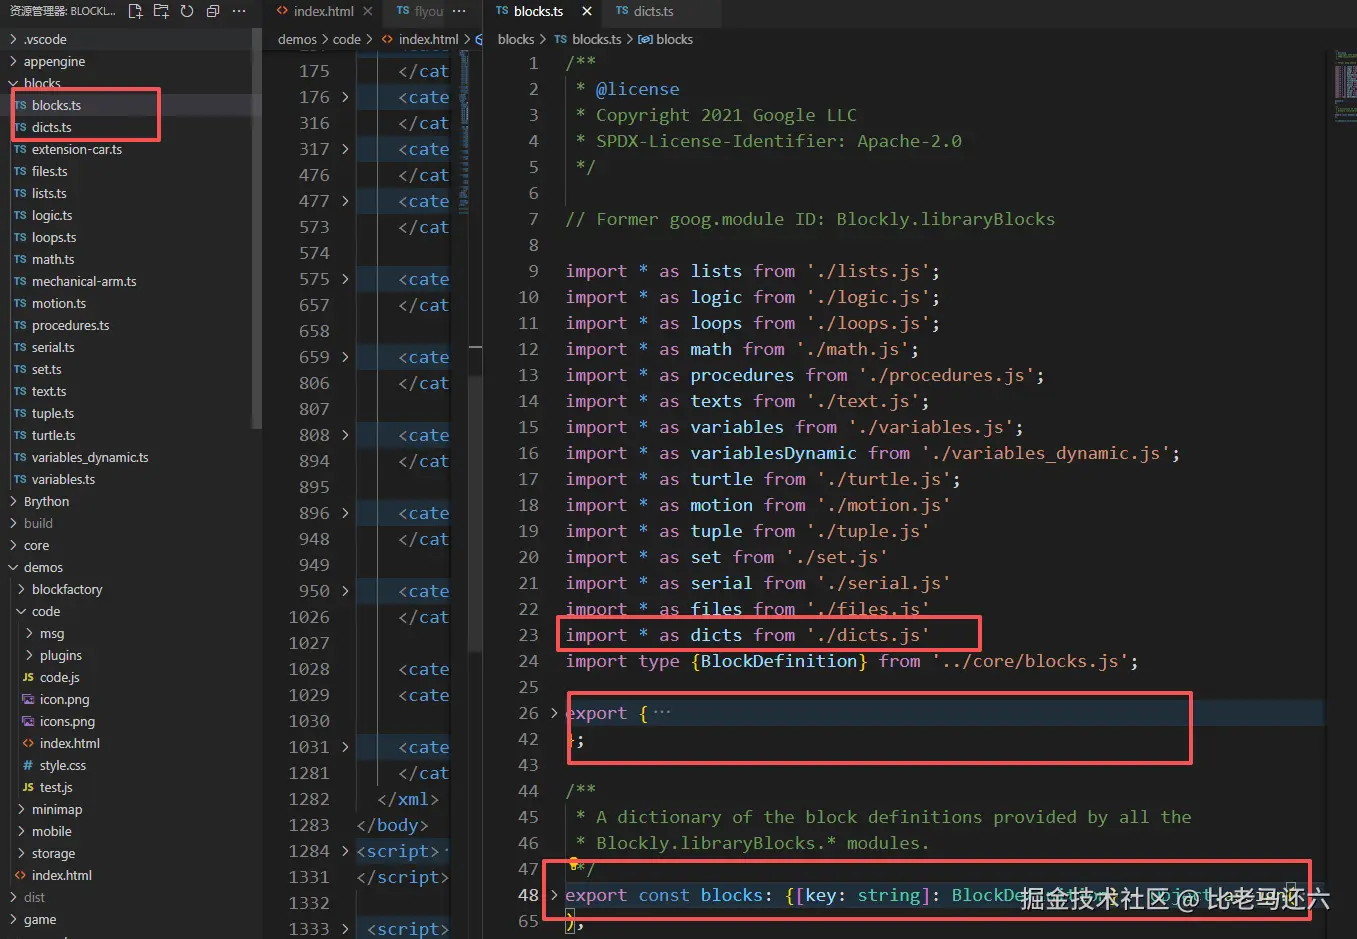The width and height of the screenshot is (1357, 939).
Task: Click 'demos' in left editor breadcrumb
Action: click(x=297, y=39)
